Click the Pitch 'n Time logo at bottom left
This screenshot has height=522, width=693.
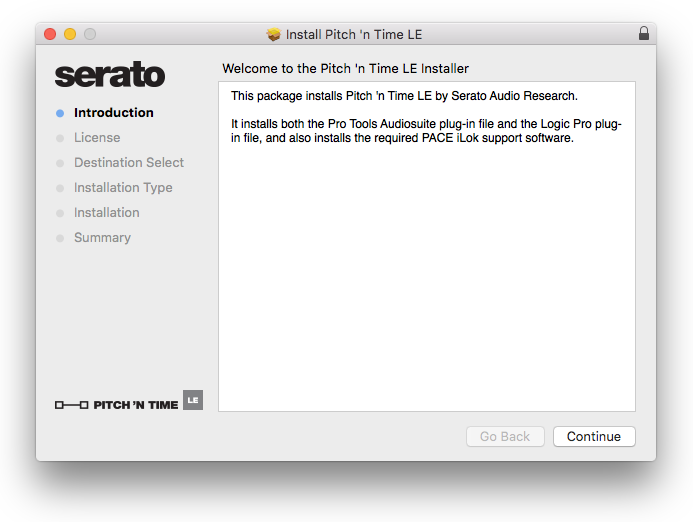[117, 405]
